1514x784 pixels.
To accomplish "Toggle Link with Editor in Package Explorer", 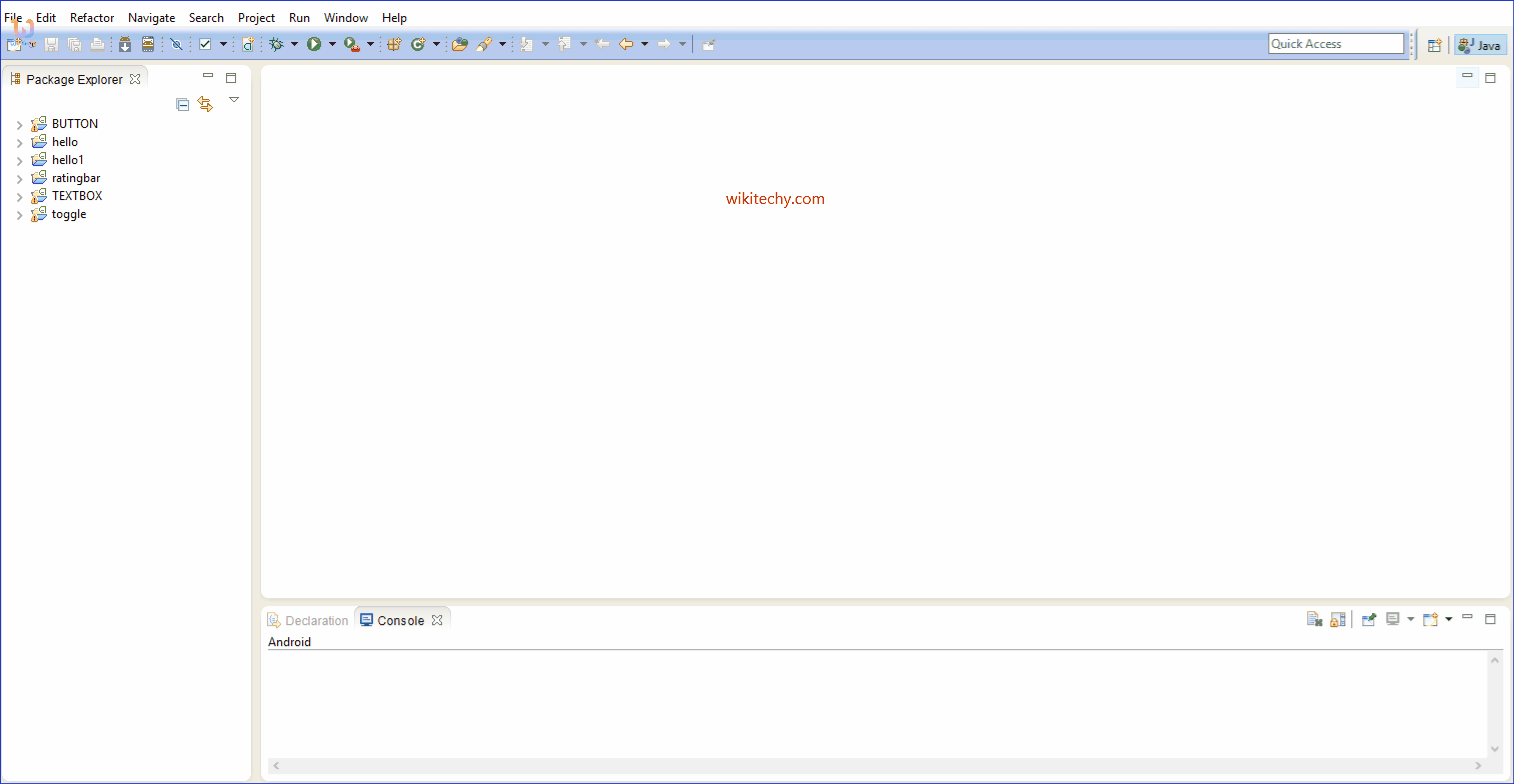I will [x=205, y=103].
